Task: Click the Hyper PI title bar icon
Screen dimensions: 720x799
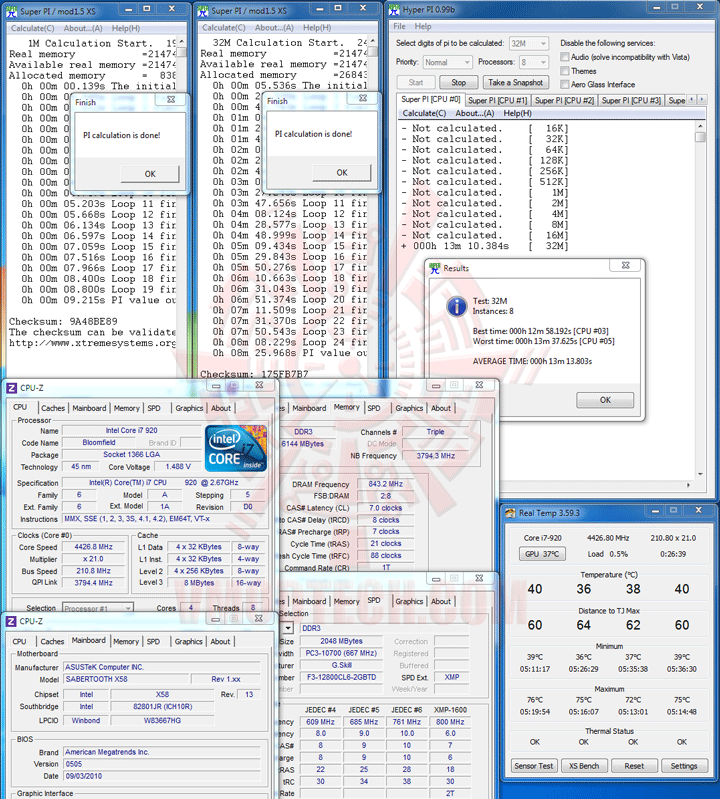Action: click(394, 9)
